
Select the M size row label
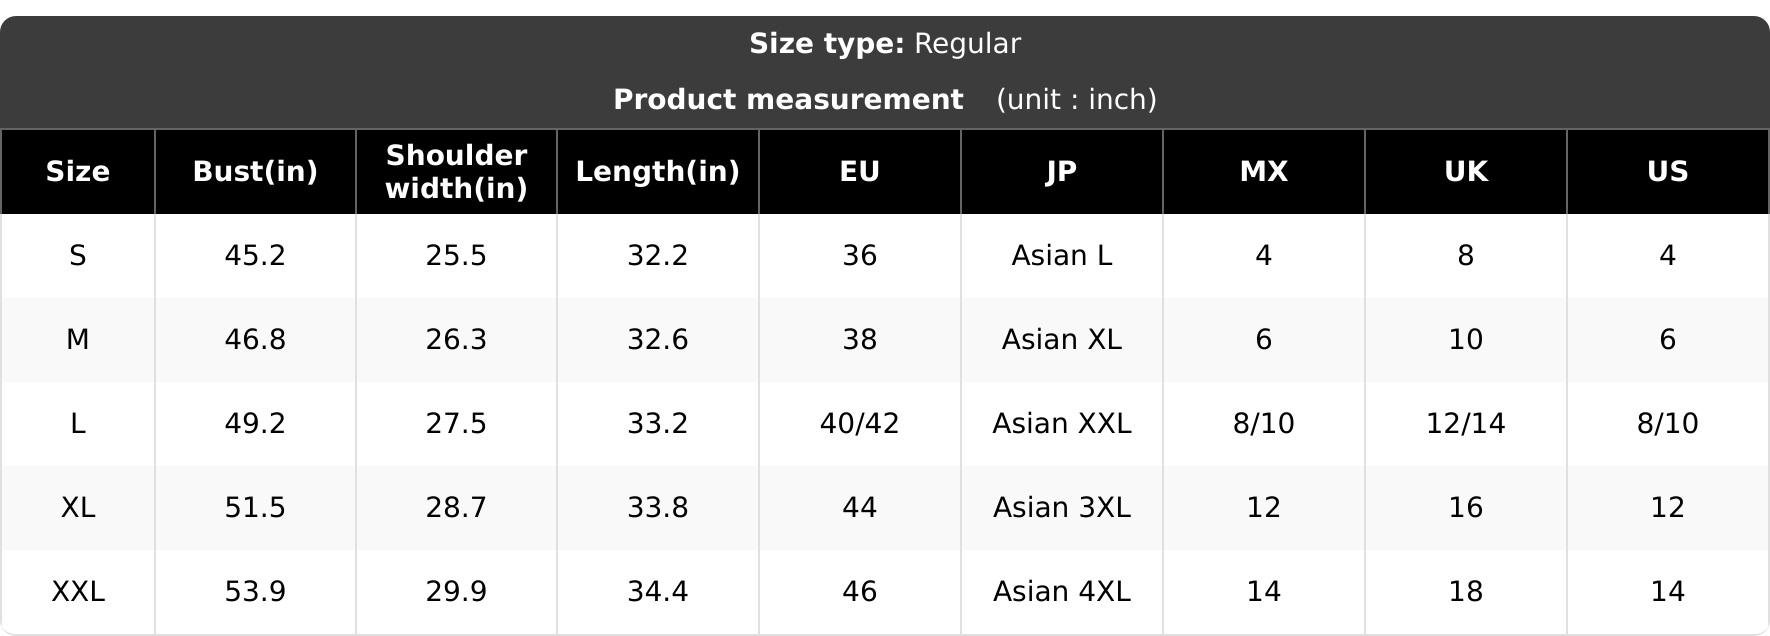pos(78,340)
